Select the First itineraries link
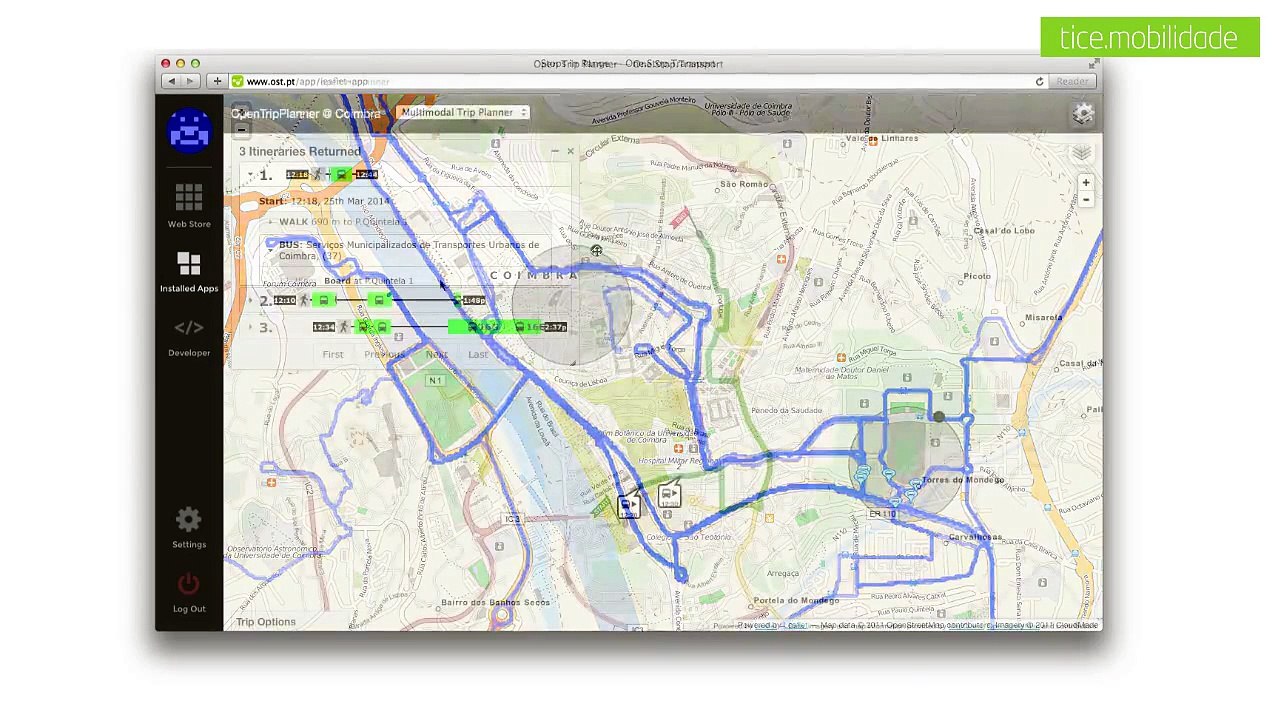 [x=333, y=354]
